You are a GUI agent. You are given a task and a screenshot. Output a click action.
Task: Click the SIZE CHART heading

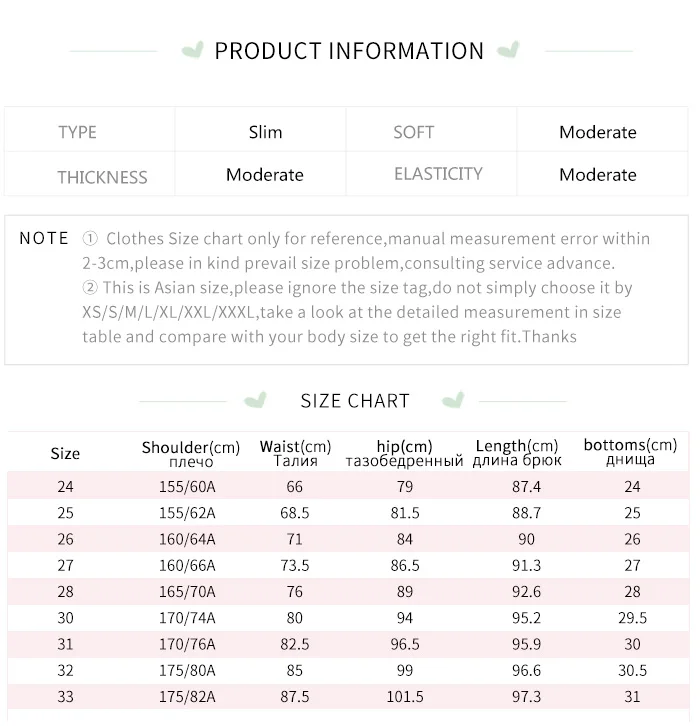[x=355, y=401]
